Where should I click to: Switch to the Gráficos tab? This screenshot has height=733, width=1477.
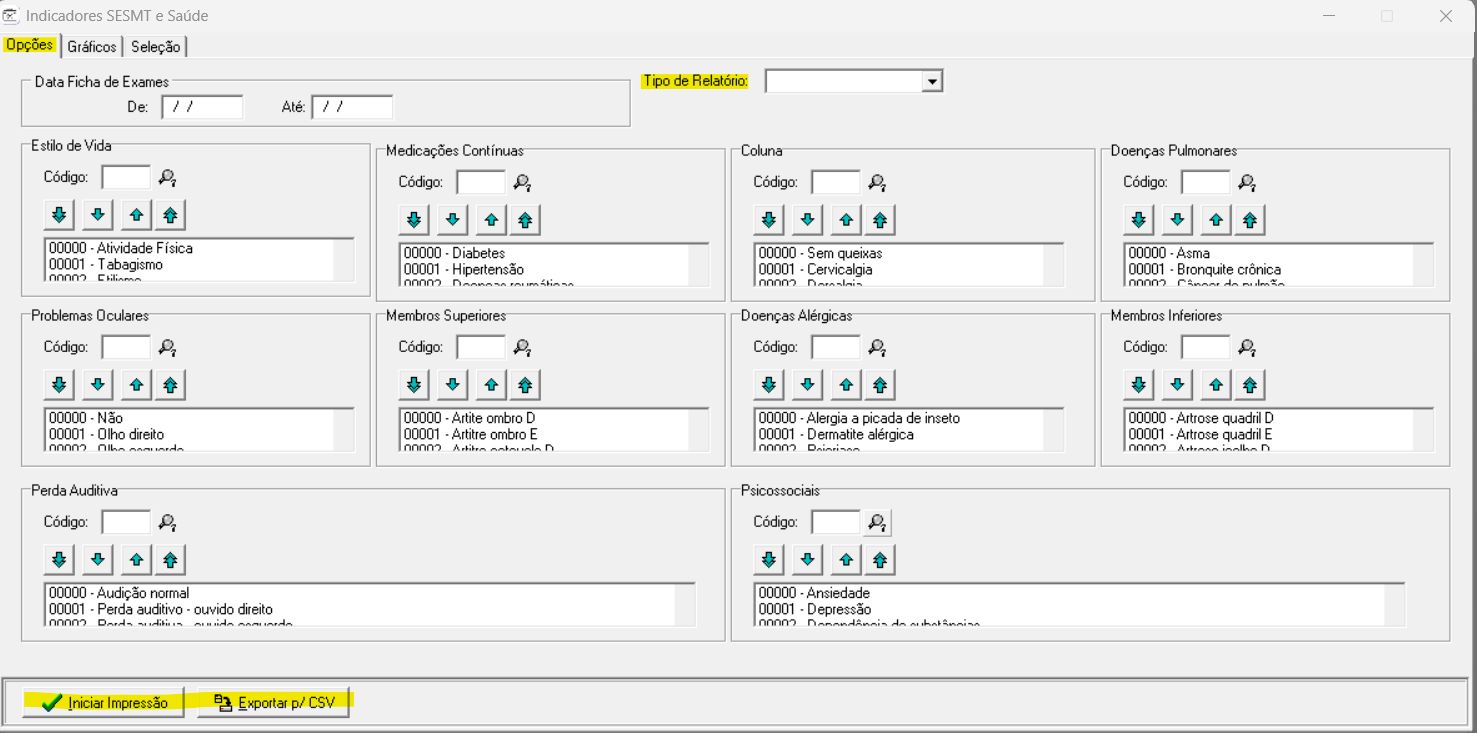[92, 47]
